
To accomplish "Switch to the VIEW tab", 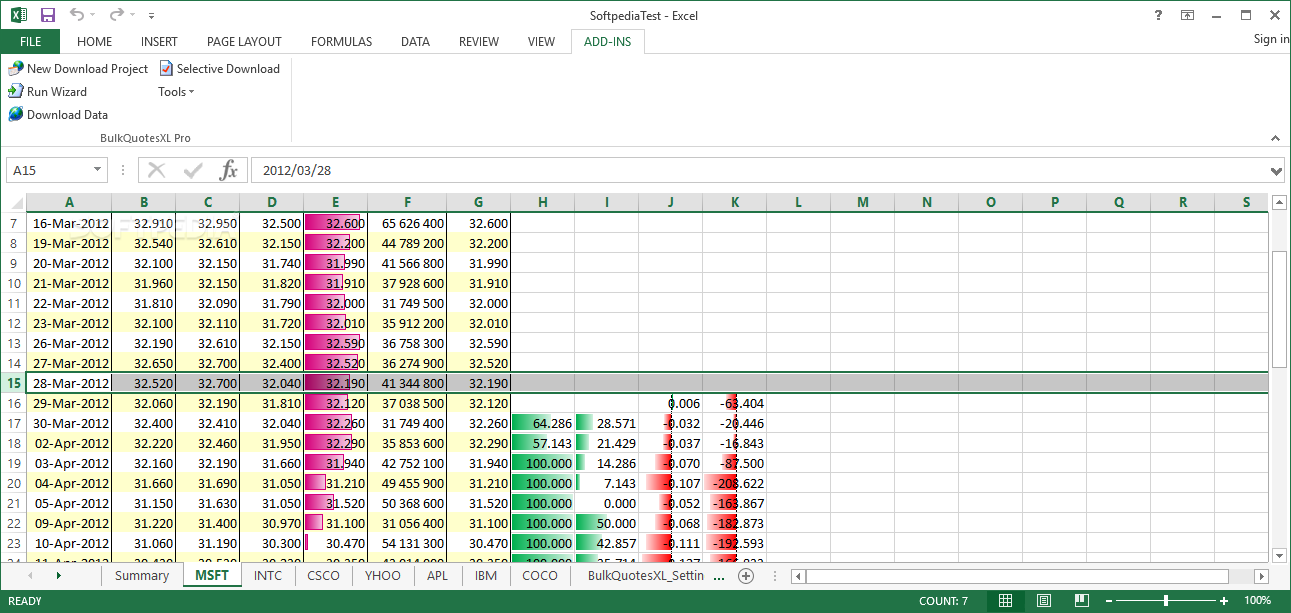I will 541,42.
